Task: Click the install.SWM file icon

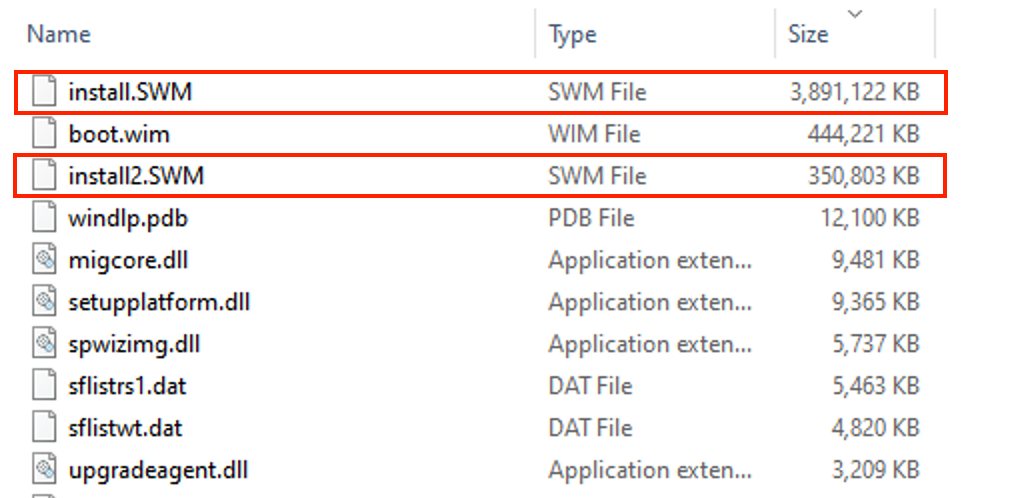Action: pyautogui.click(x=43, y=92)
